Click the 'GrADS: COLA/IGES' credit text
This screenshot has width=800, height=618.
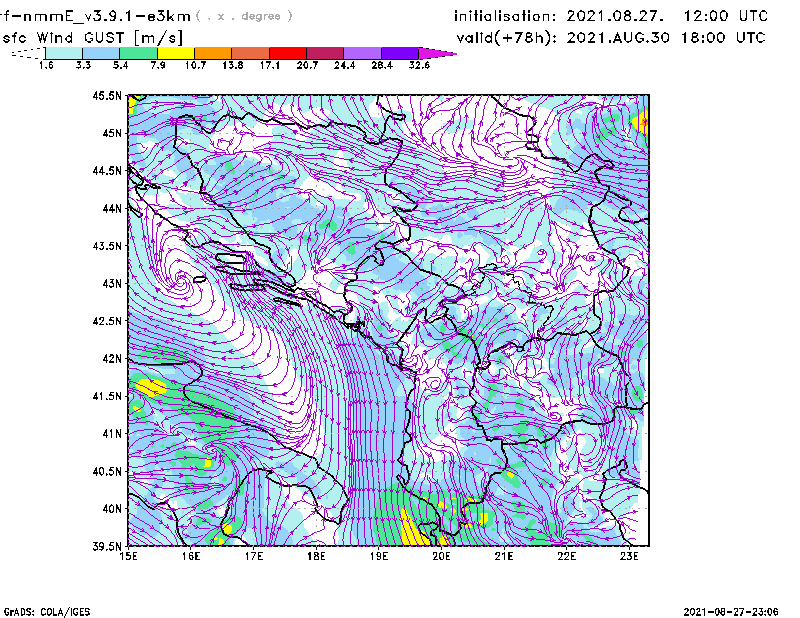(38, 610)
